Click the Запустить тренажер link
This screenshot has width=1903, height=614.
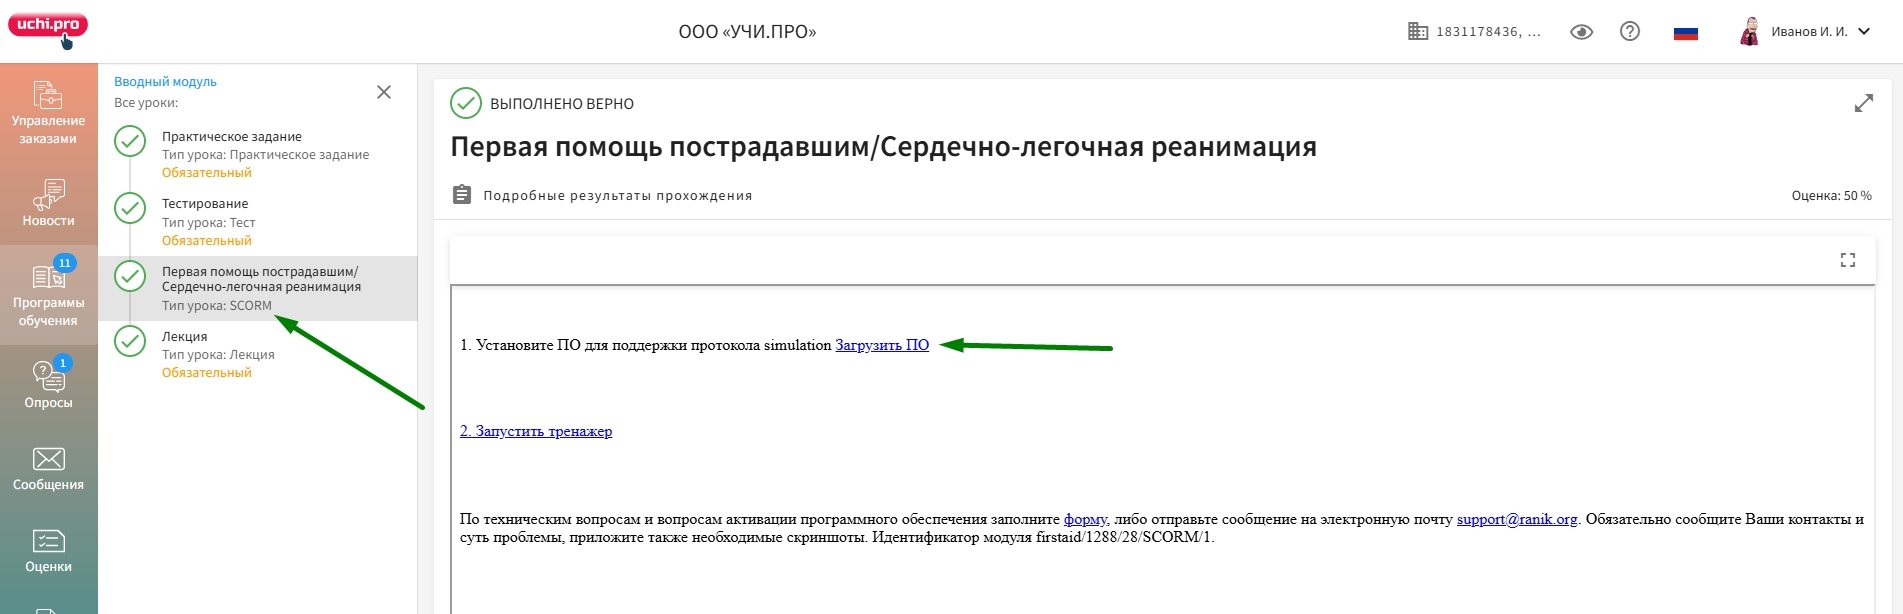[536, 431]
